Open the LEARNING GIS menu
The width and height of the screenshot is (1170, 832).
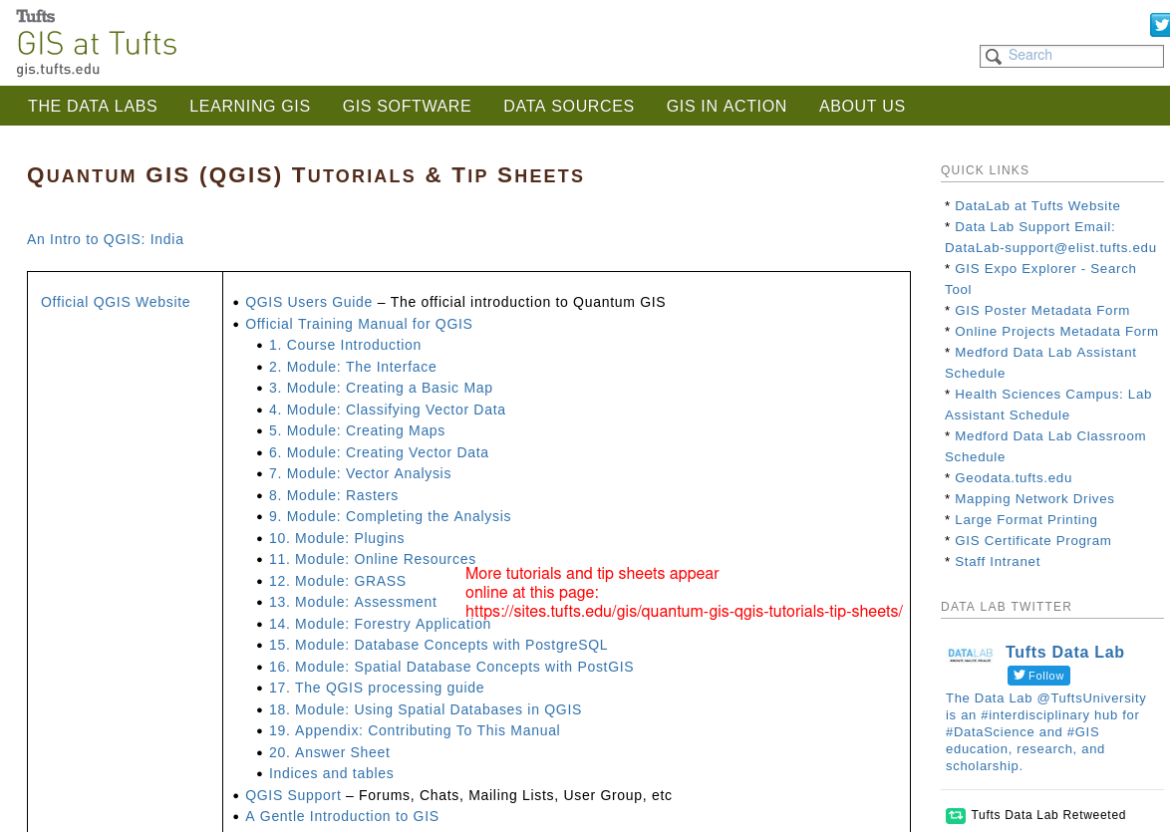pos(249,105)
